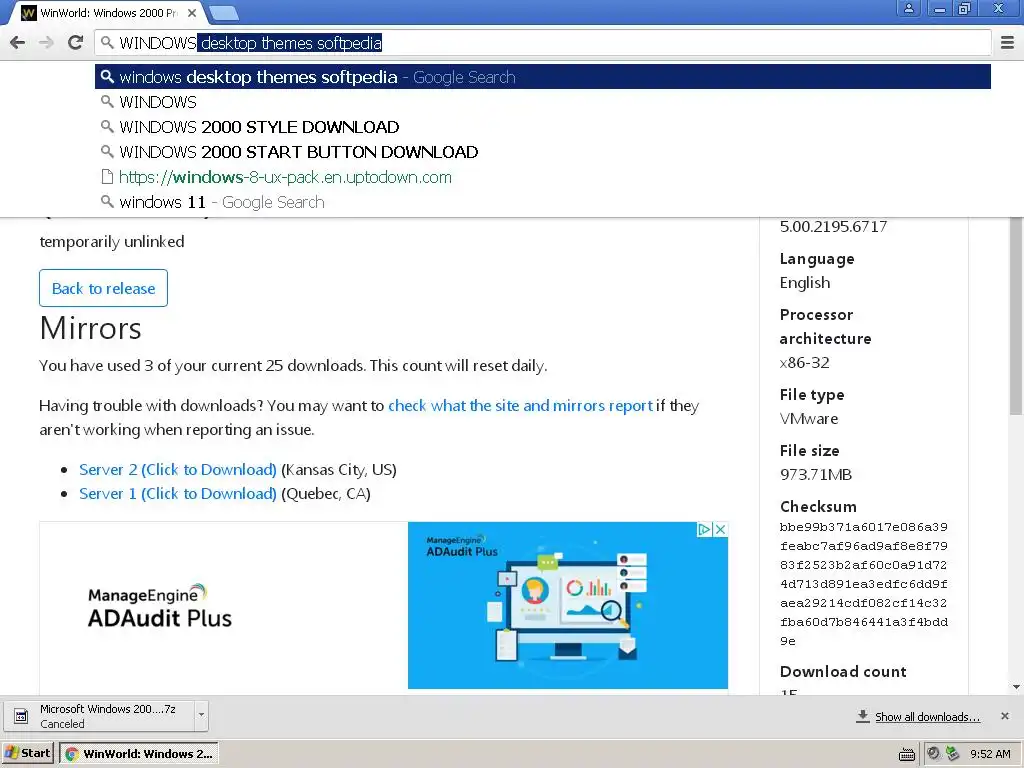The image size is (1024, 768).
Task: Select the WinWorld Chrome taskbar button
Action: [x=139, y=754]
